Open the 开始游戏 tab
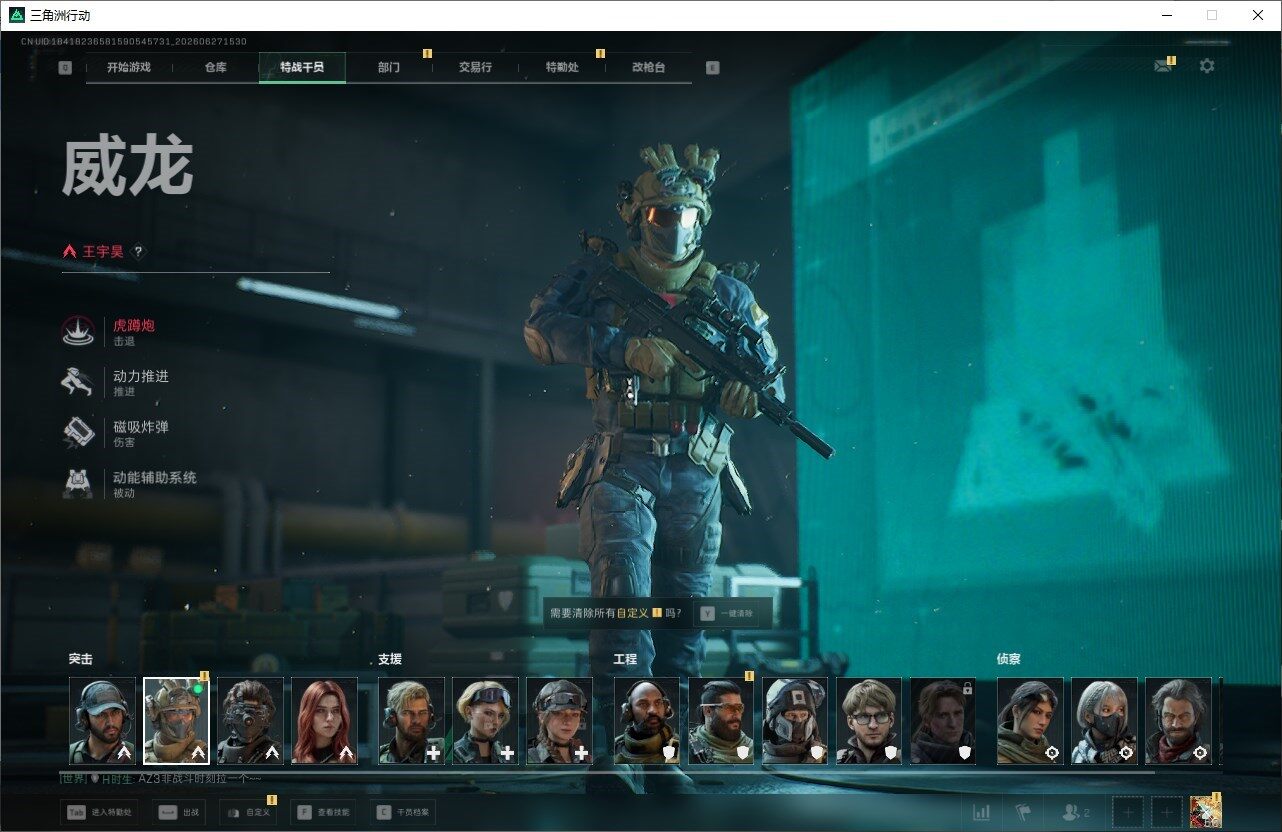This screenshot has width=1282, height=832. [129, 67]
